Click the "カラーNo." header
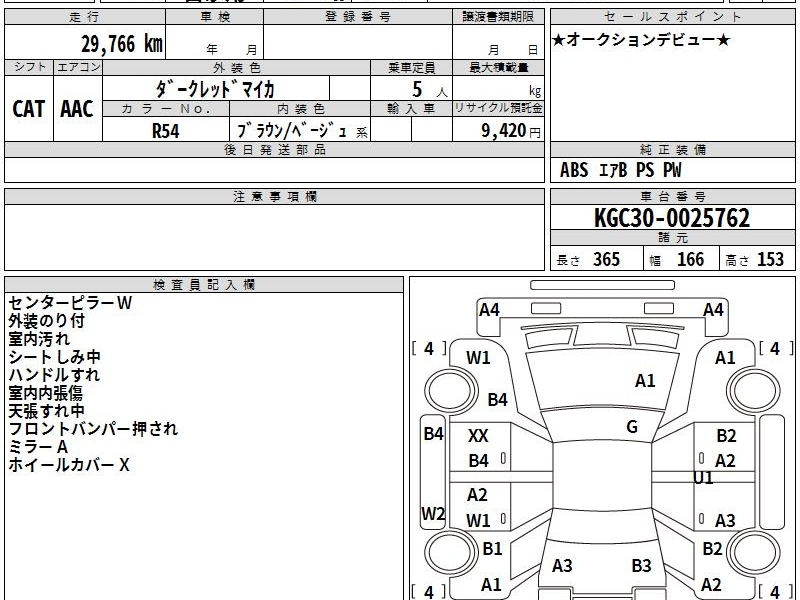Viewport: 800px width, 600px height. pos(166,109)
